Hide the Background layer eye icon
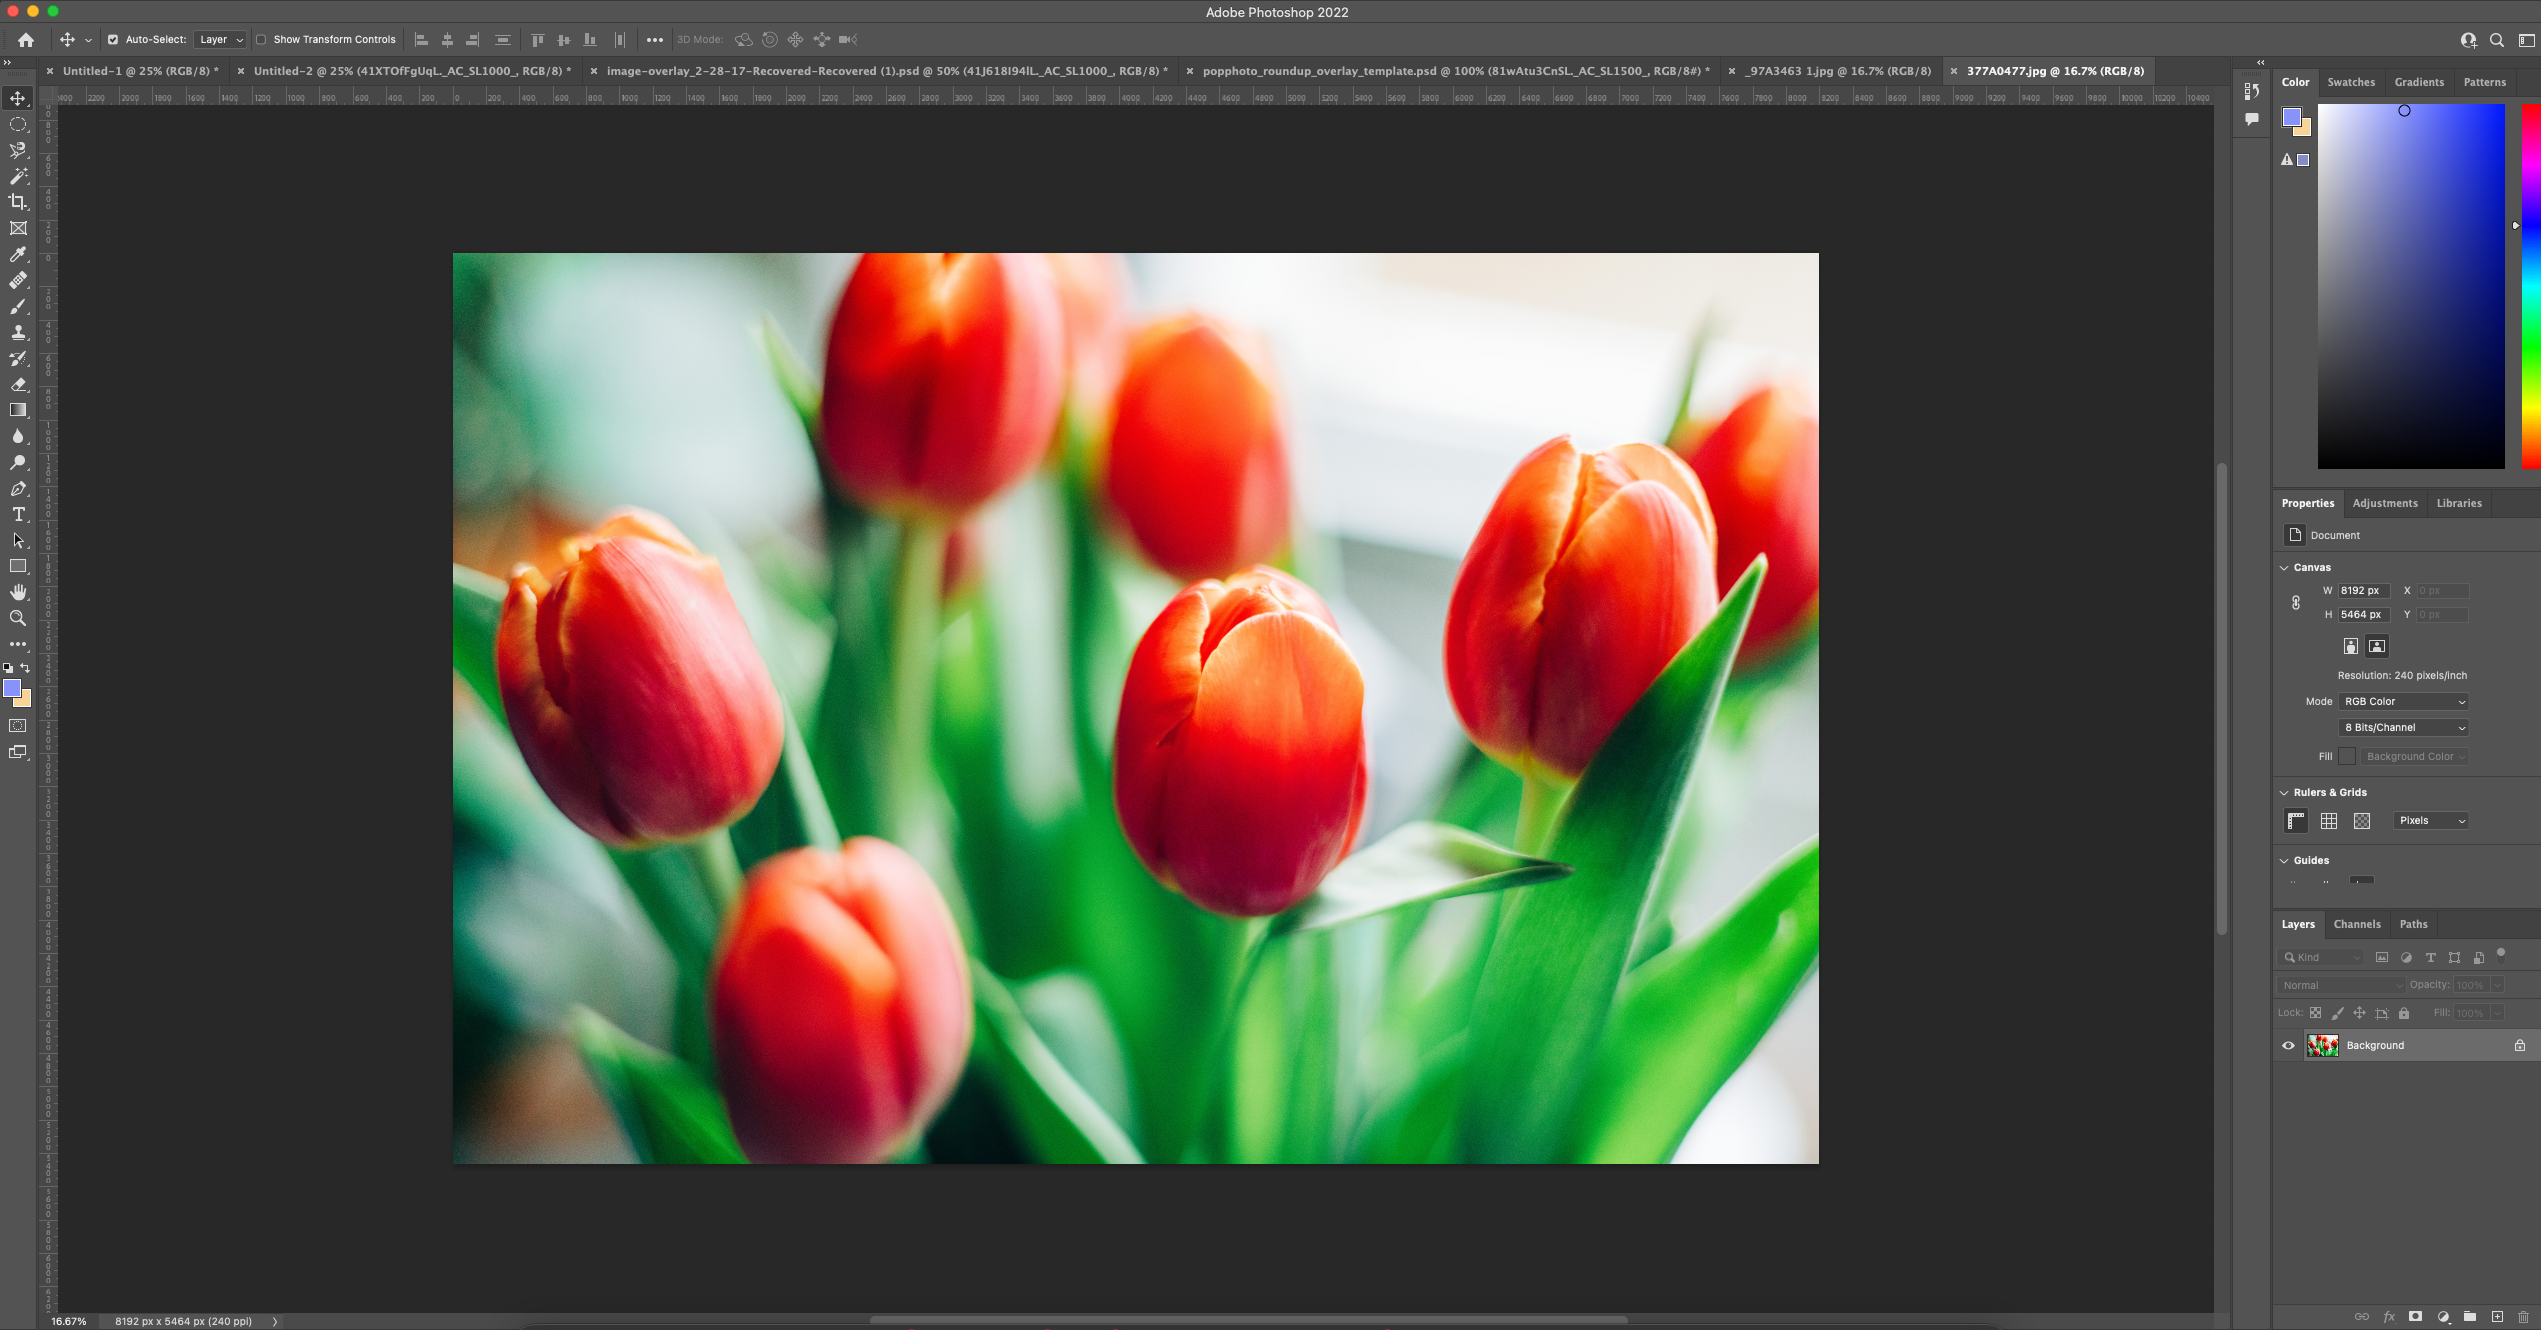Viewport: 2541px width, 1330px height. pos(2288,1045)
